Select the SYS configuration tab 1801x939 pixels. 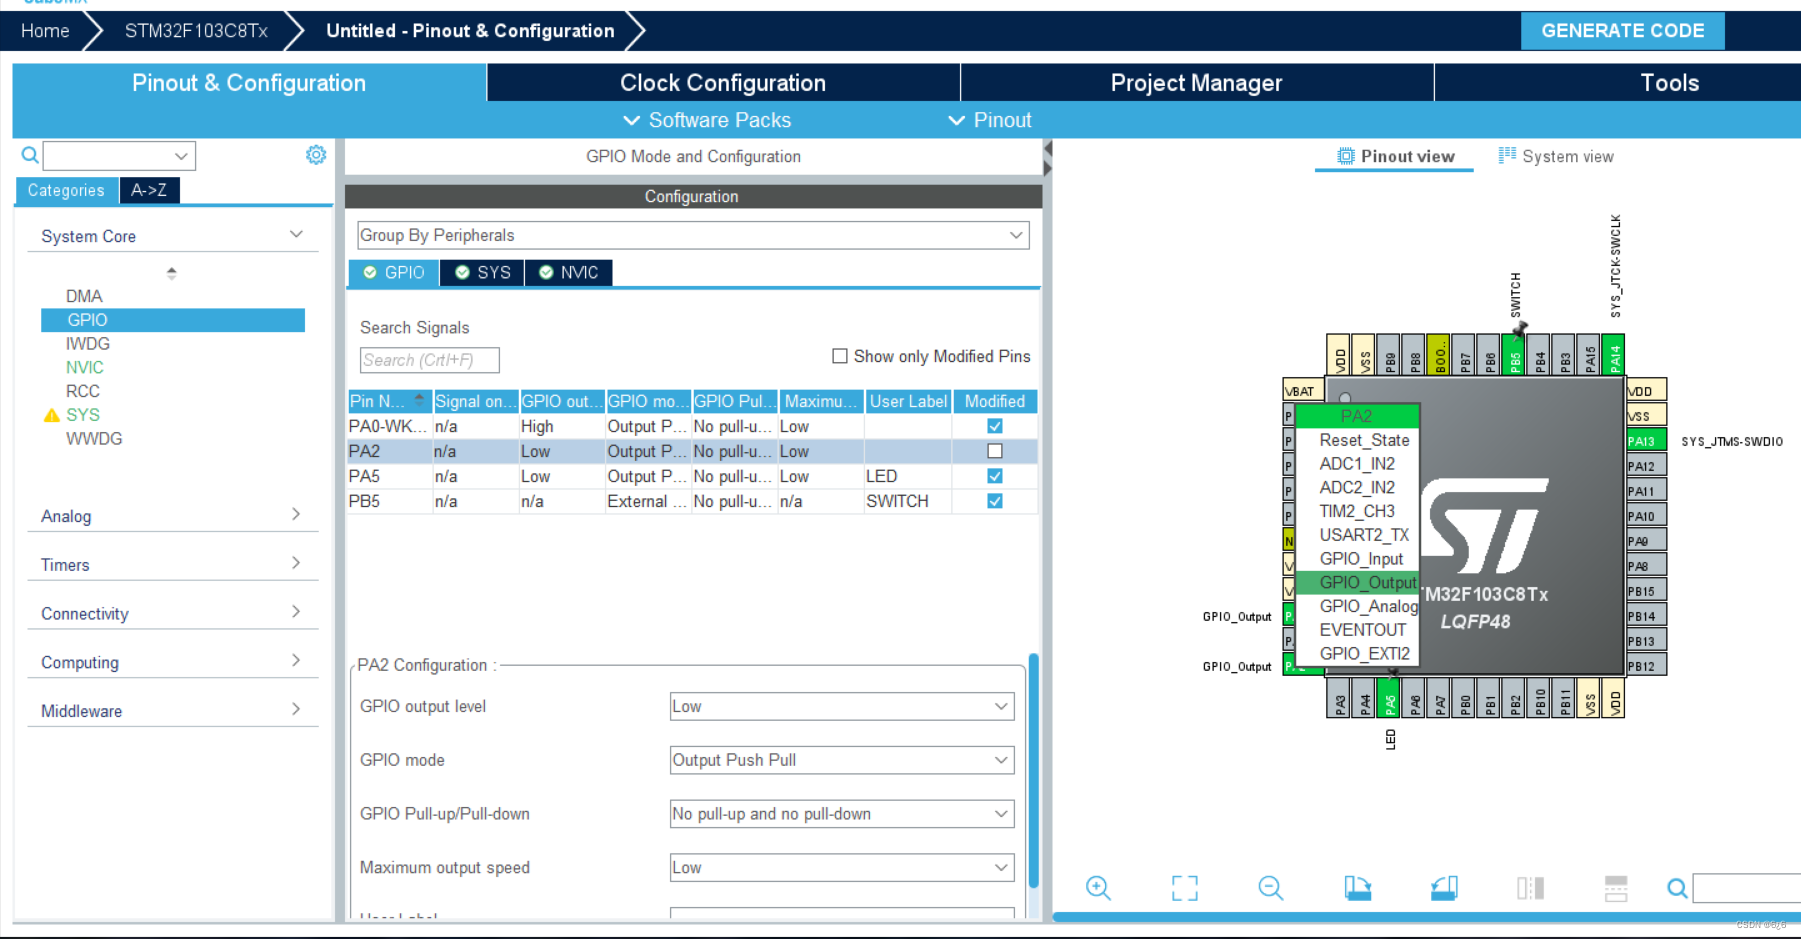pos(482,272)
